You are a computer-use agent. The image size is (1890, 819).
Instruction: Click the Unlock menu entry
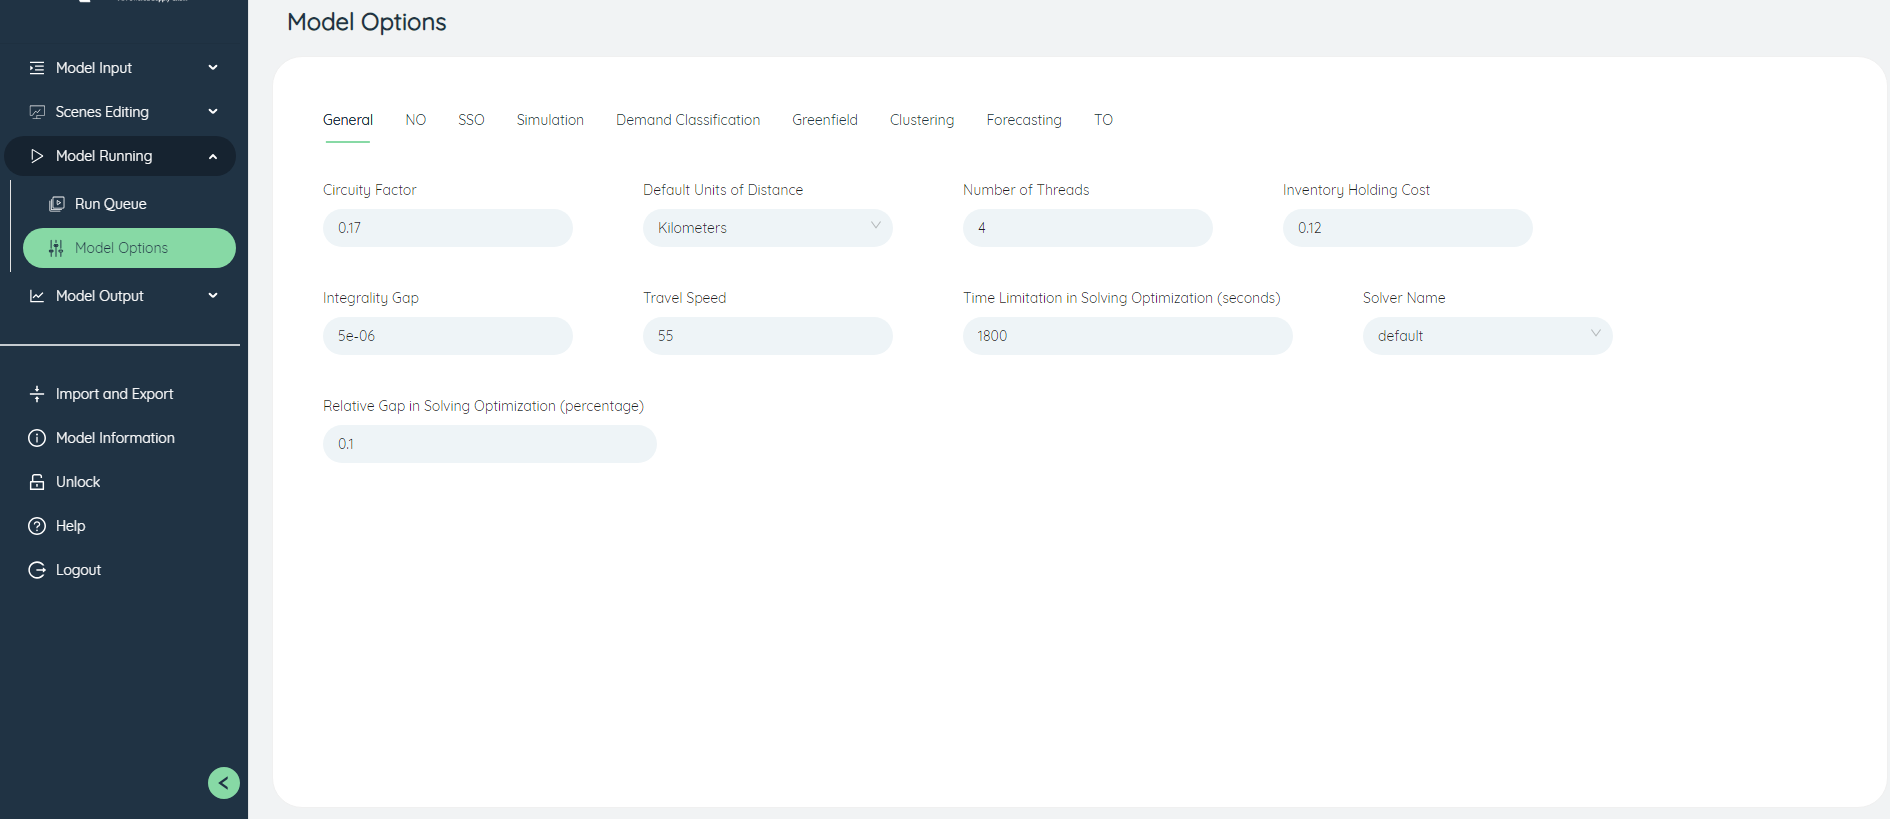click(x=78, y=482)
